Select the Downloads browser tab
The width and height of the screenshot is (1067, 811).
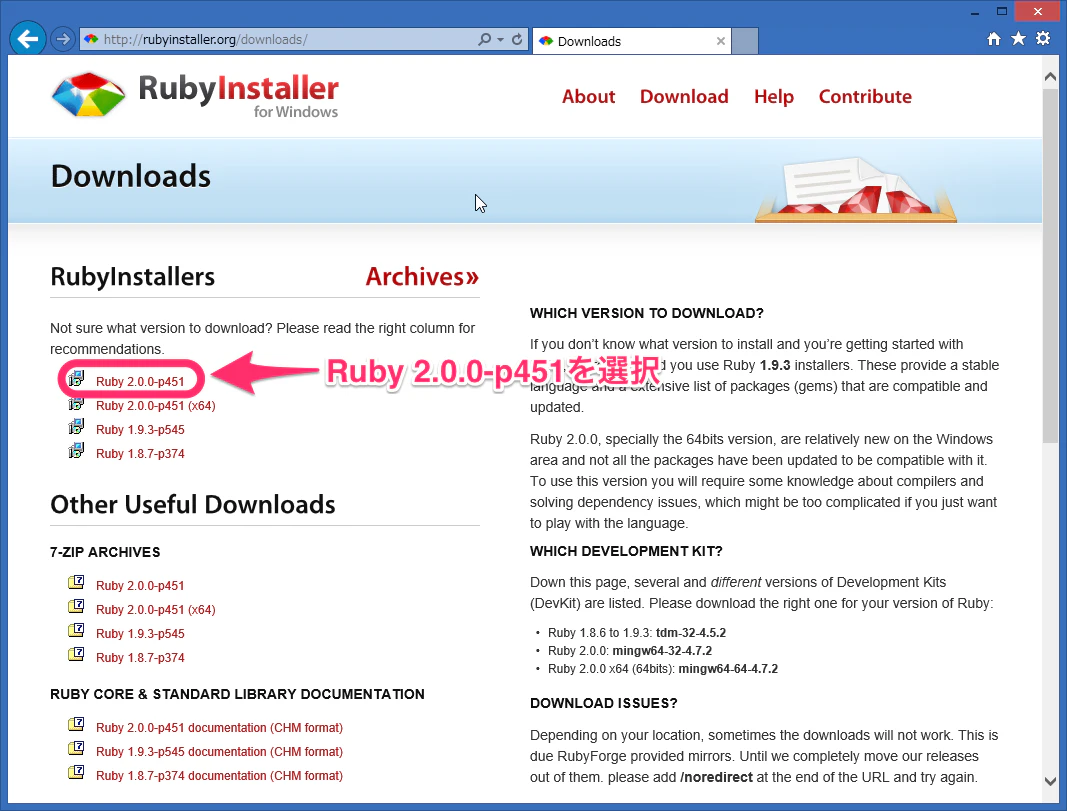(x=631, y=41)
